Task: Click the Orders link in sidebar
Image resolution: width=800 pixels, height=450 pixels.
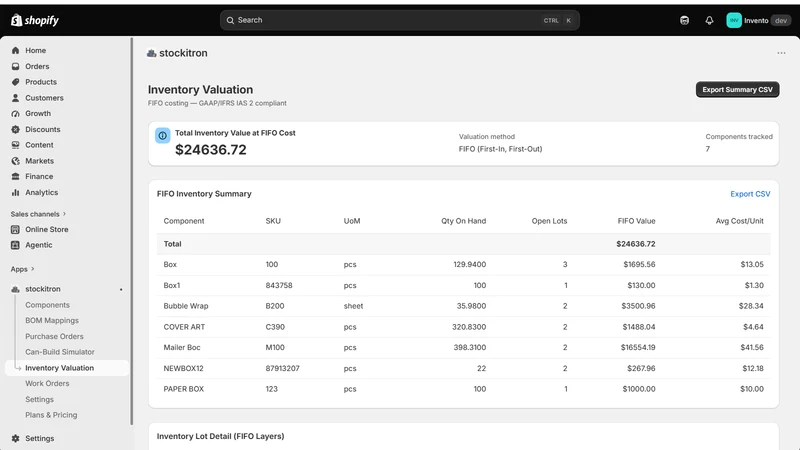Action: tap(37, 66)
